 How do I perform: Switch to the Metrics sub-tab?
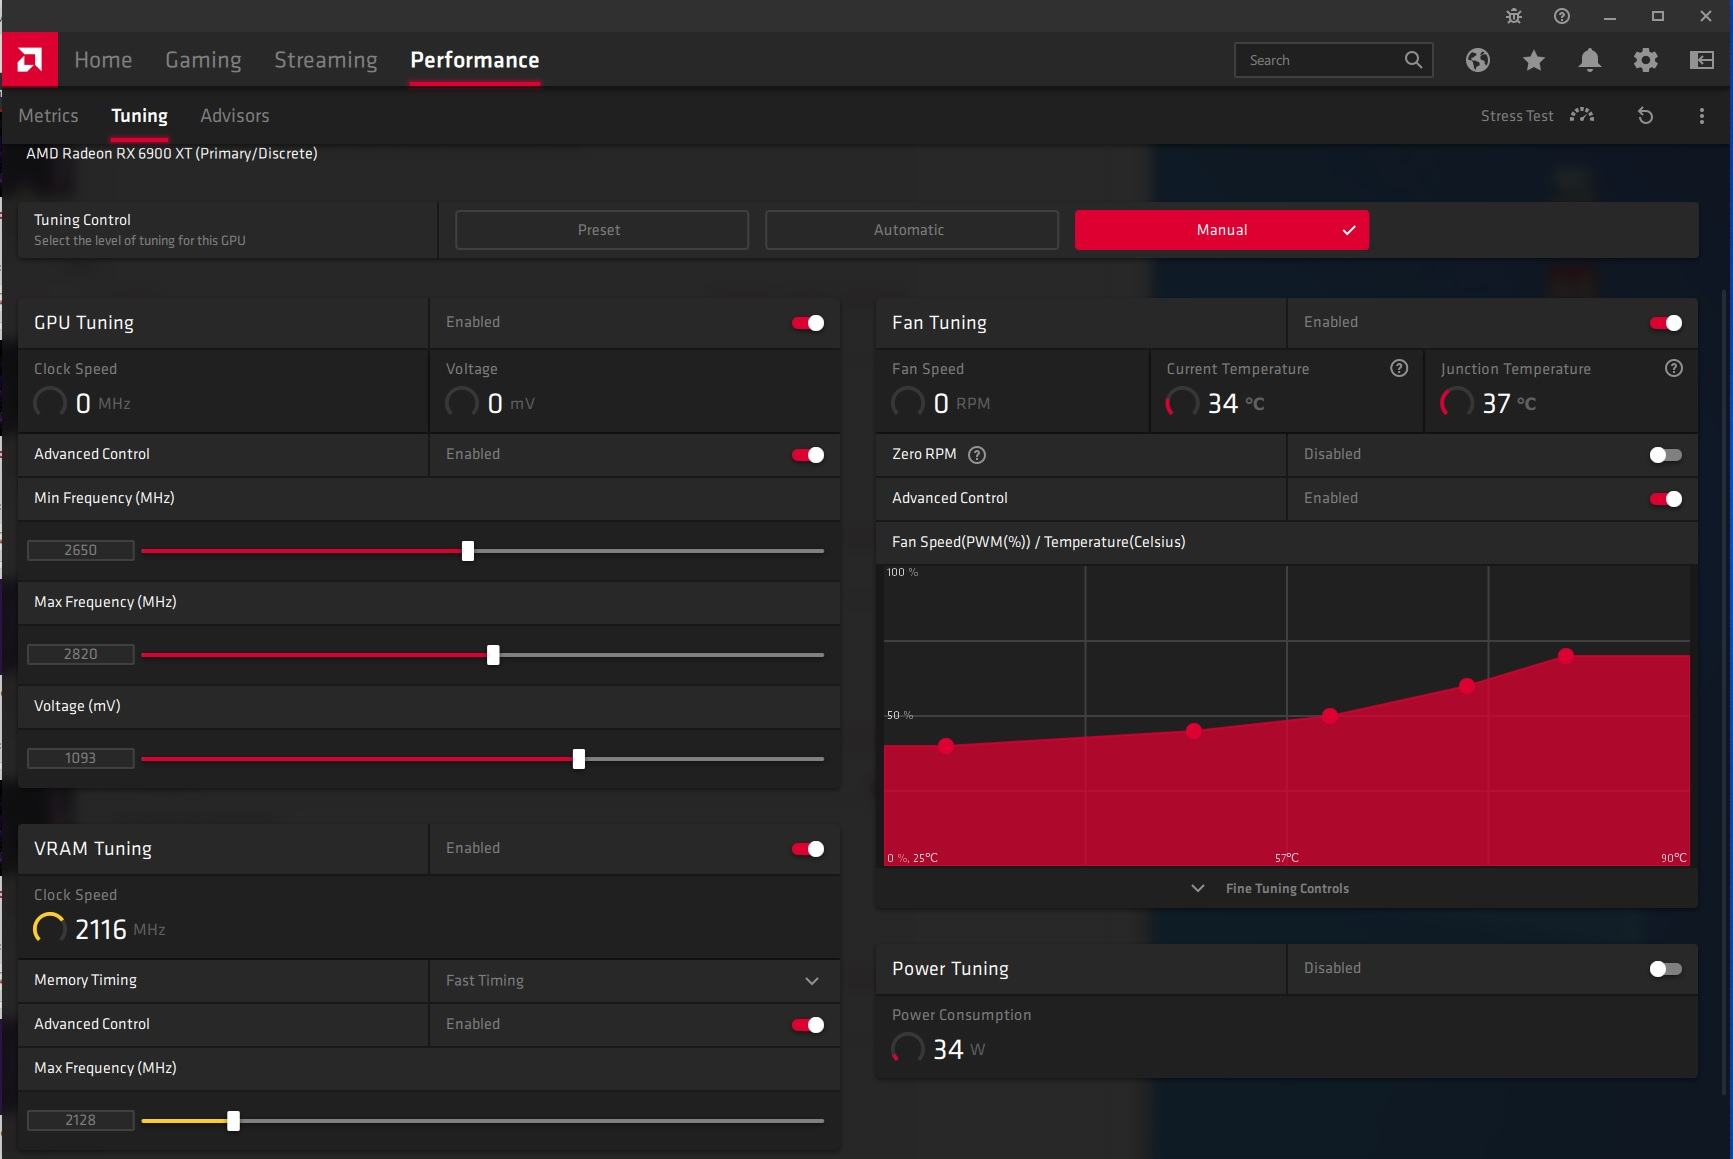click(x=48, y=116)
